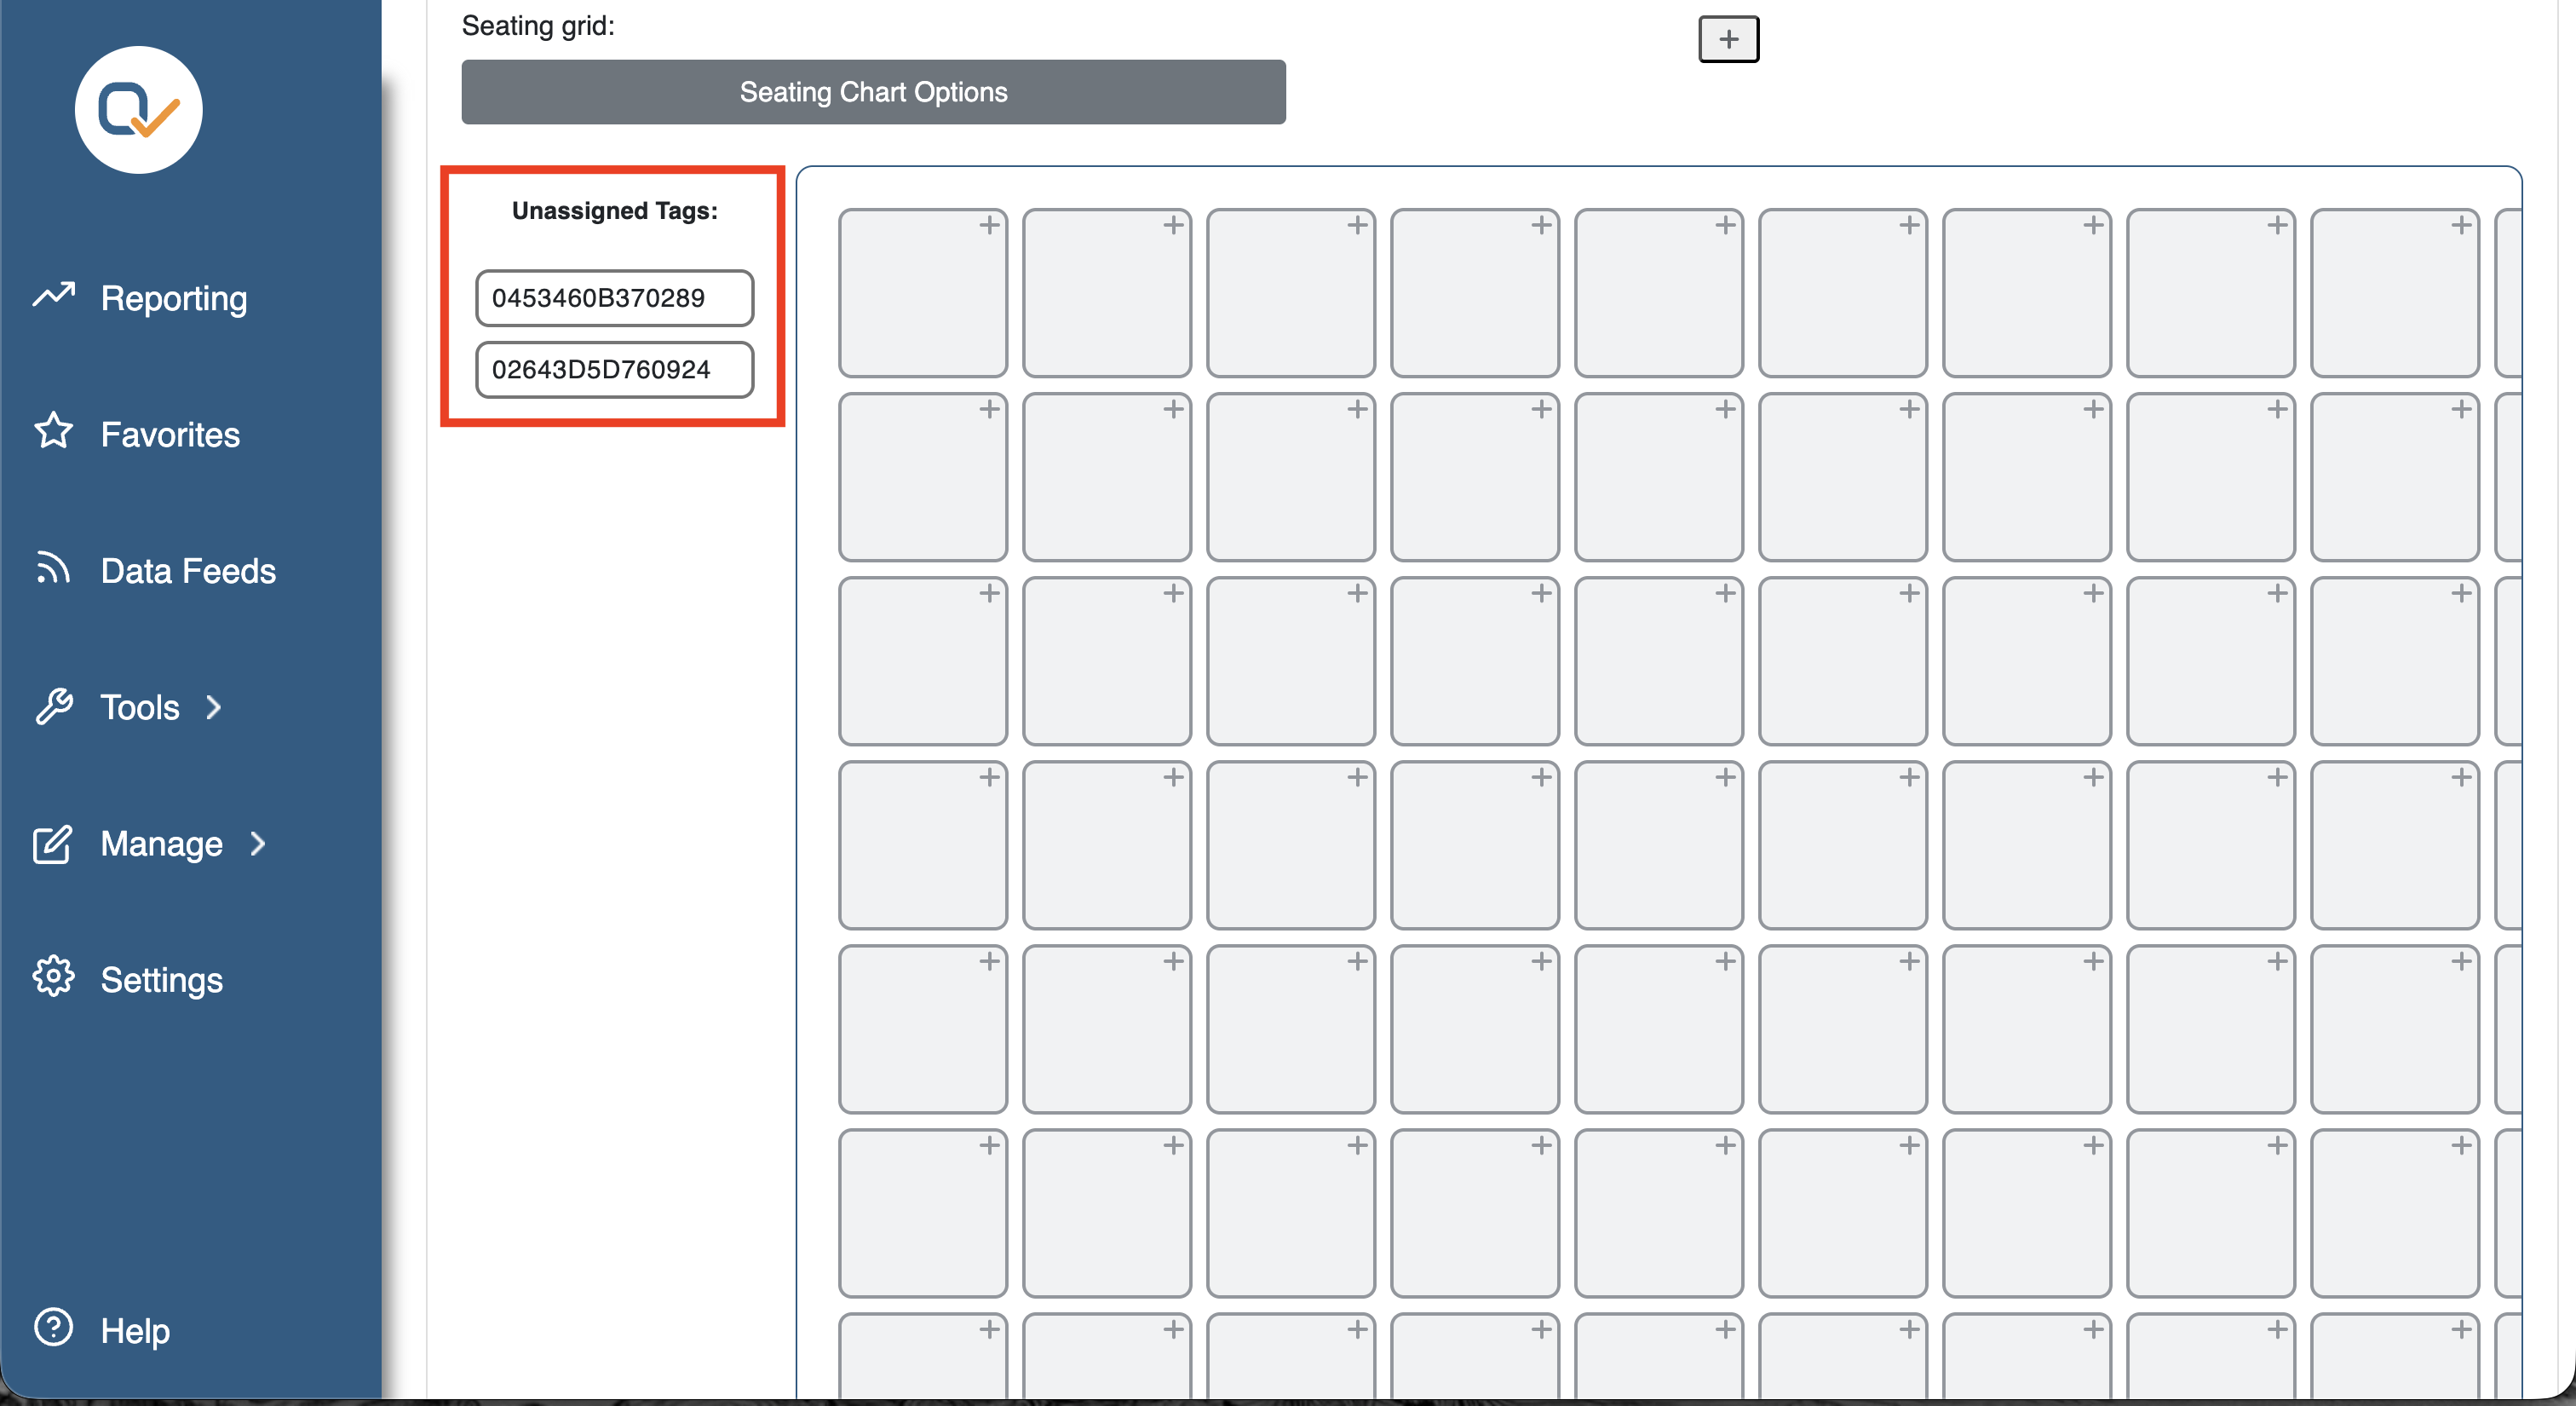The image size is (2576, 1406).
Task: Click the plus on sixth-row, eighth-column seat
Action: point(2277,1145)
